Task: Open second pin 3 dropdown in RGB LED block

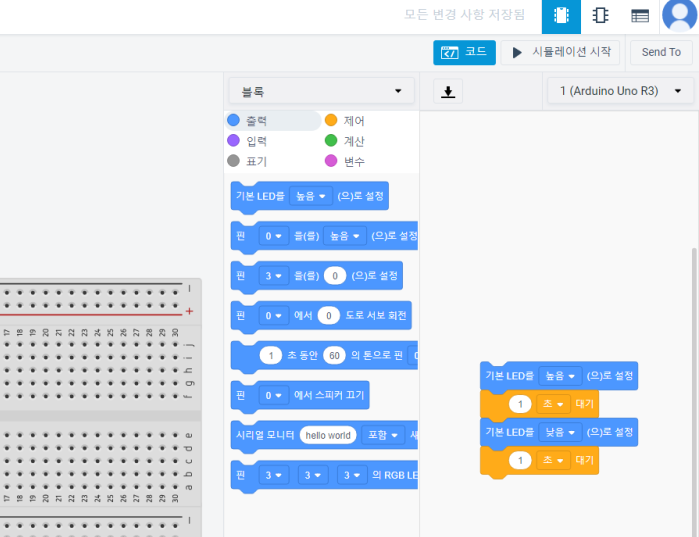Action: pyautogui.click(x=313, y=475)
